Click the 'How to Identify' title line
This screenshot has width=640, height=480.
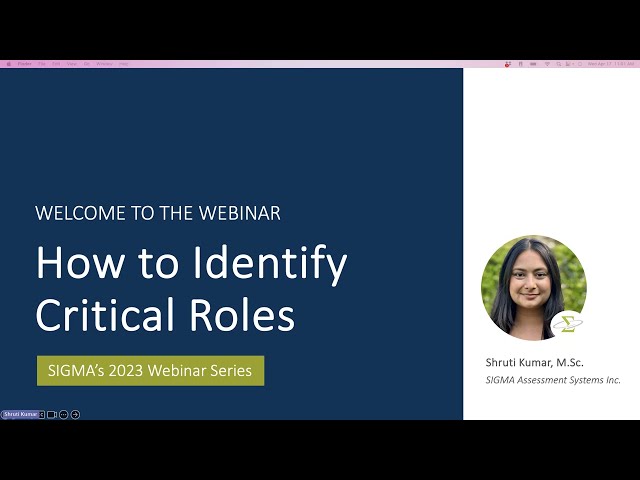click(191, 264)
